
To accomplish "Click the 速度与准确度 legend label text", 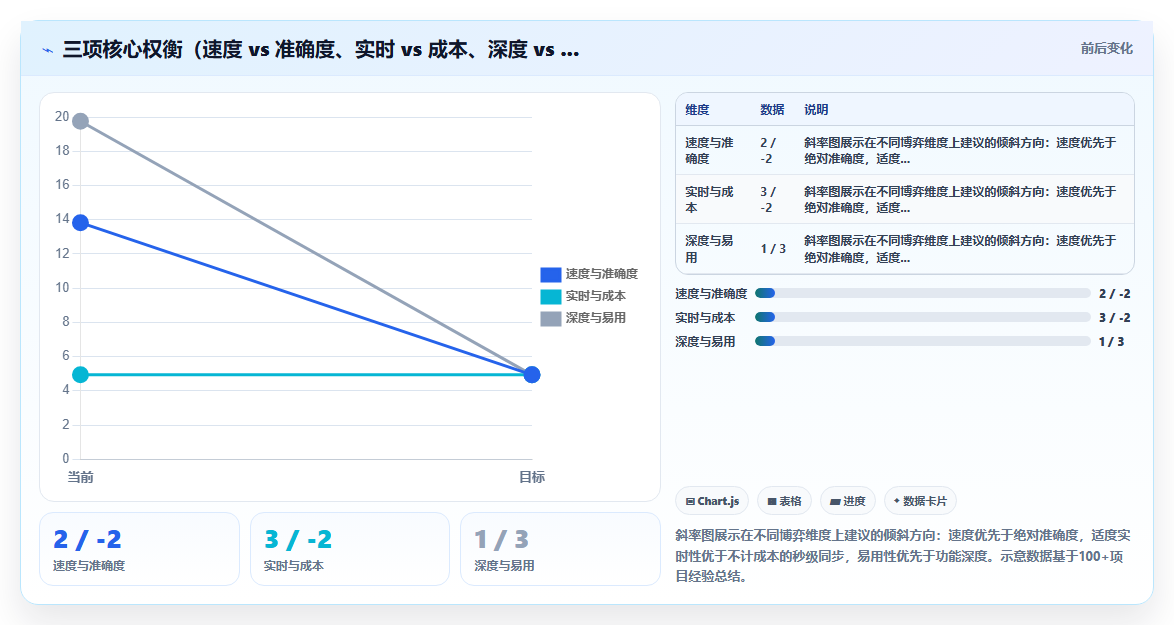I will coord(602,275).
